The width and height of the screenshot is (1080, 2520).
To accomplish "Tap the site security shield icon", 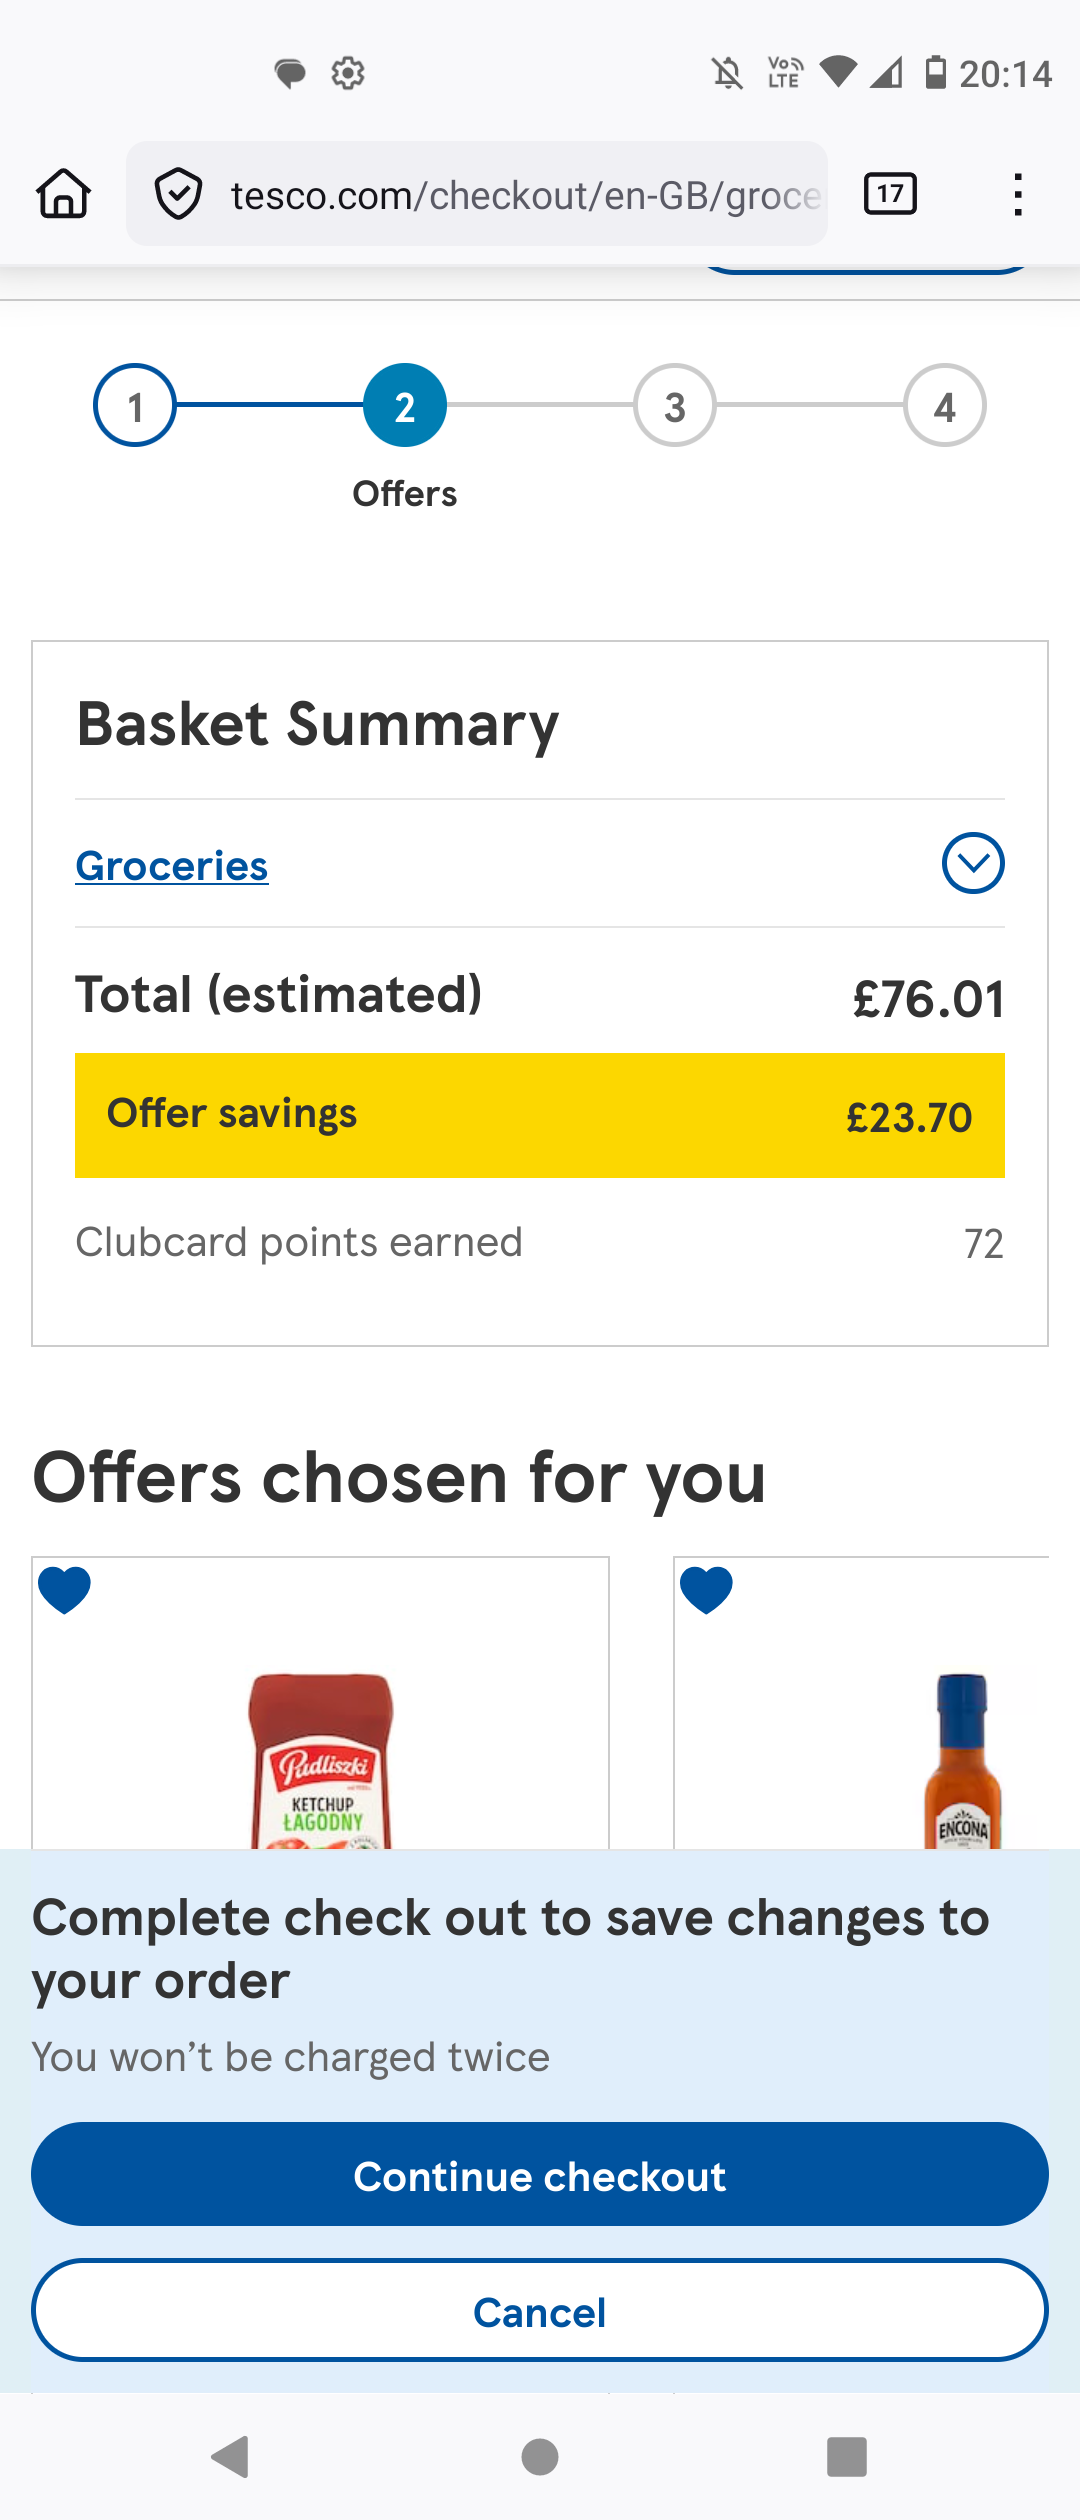I will 179,194.
